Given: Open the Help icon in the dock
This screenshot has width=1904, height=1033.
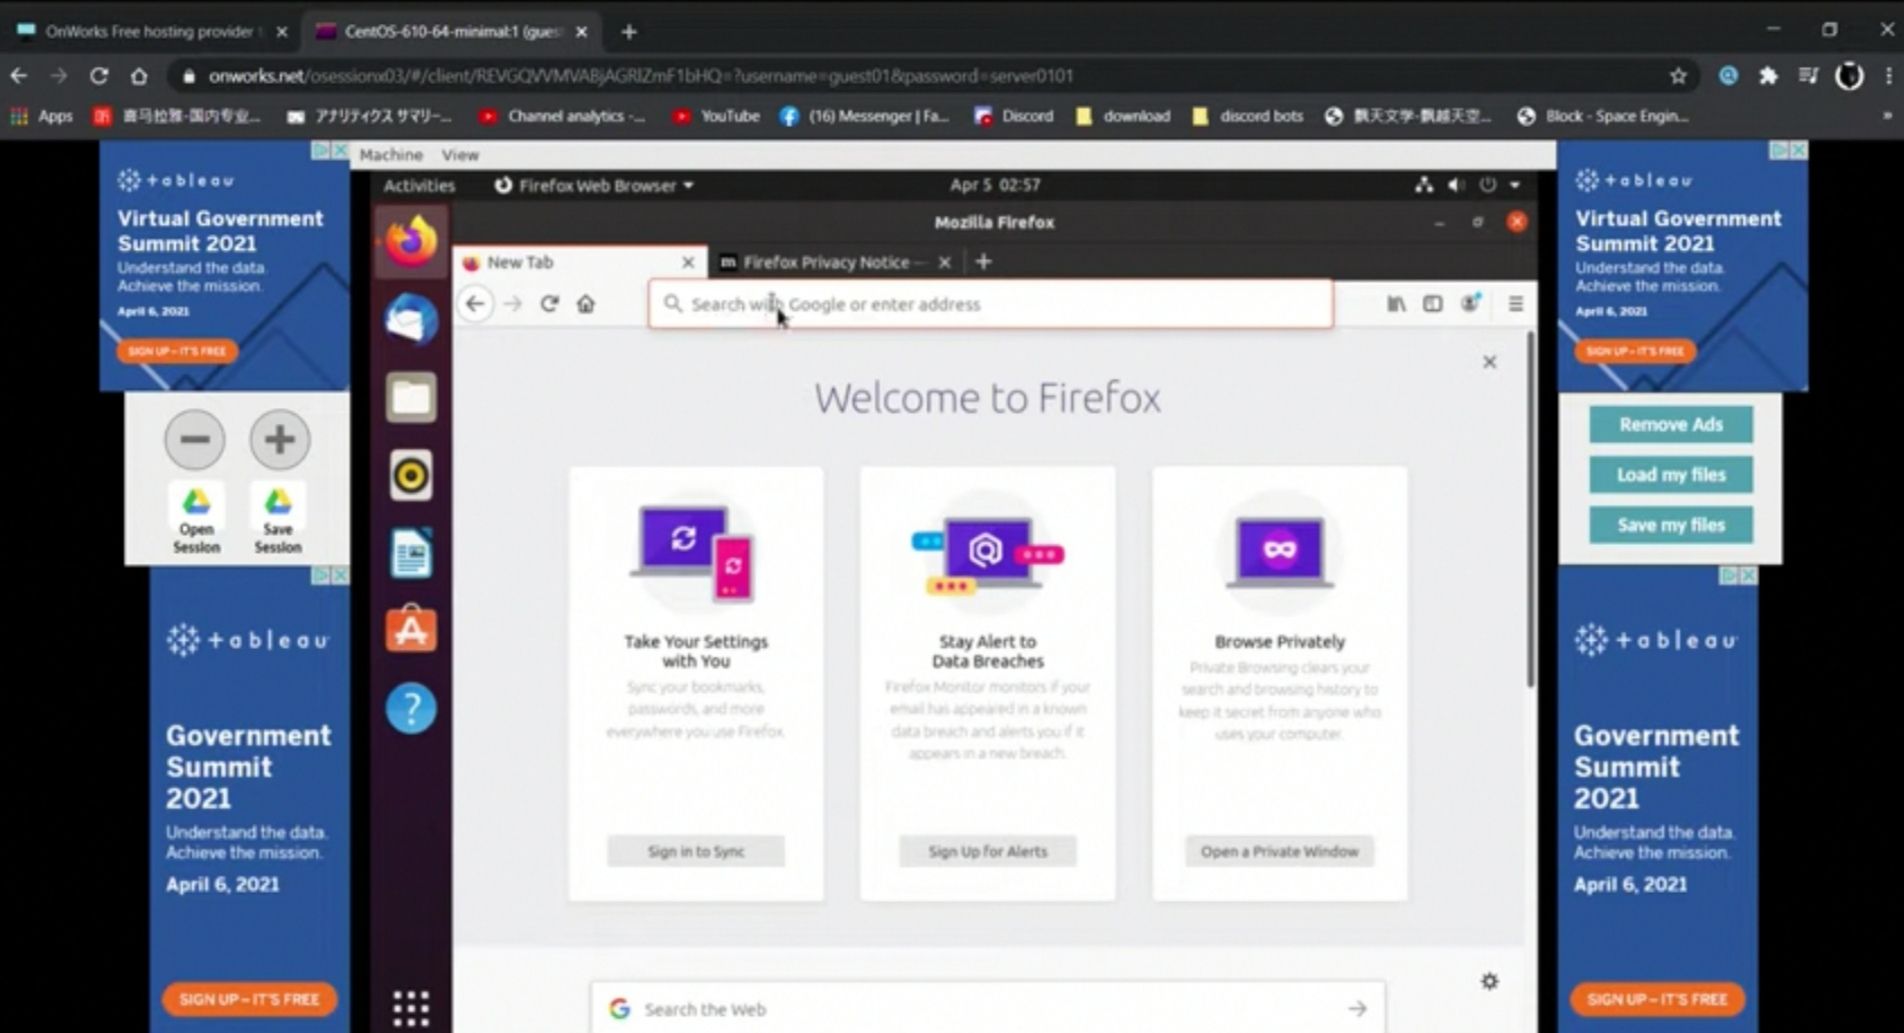Looking at the screenshot, I should 411,708.
